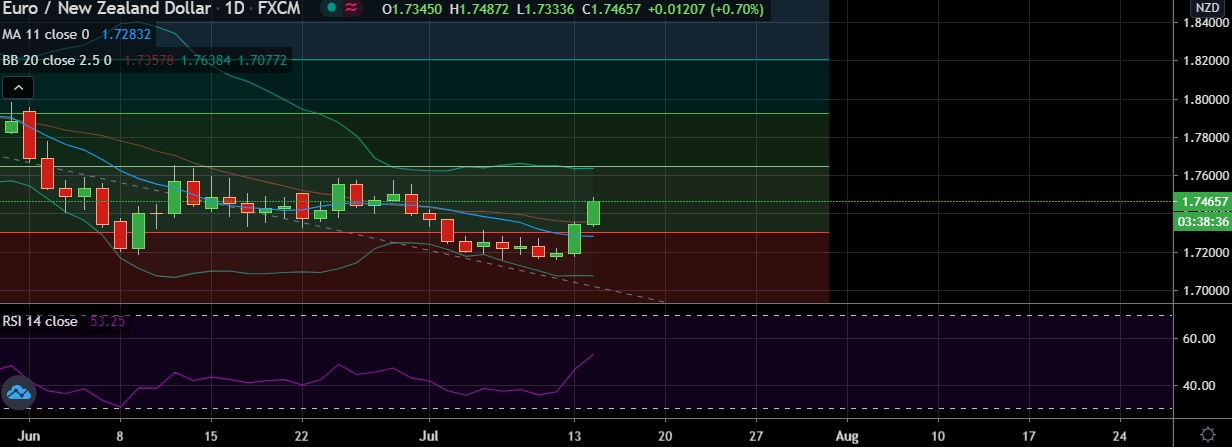The height and width of the screenshot is (447, 1232).
Task: Select the MA 11 close 0 indicator legend
Action: 46,34
